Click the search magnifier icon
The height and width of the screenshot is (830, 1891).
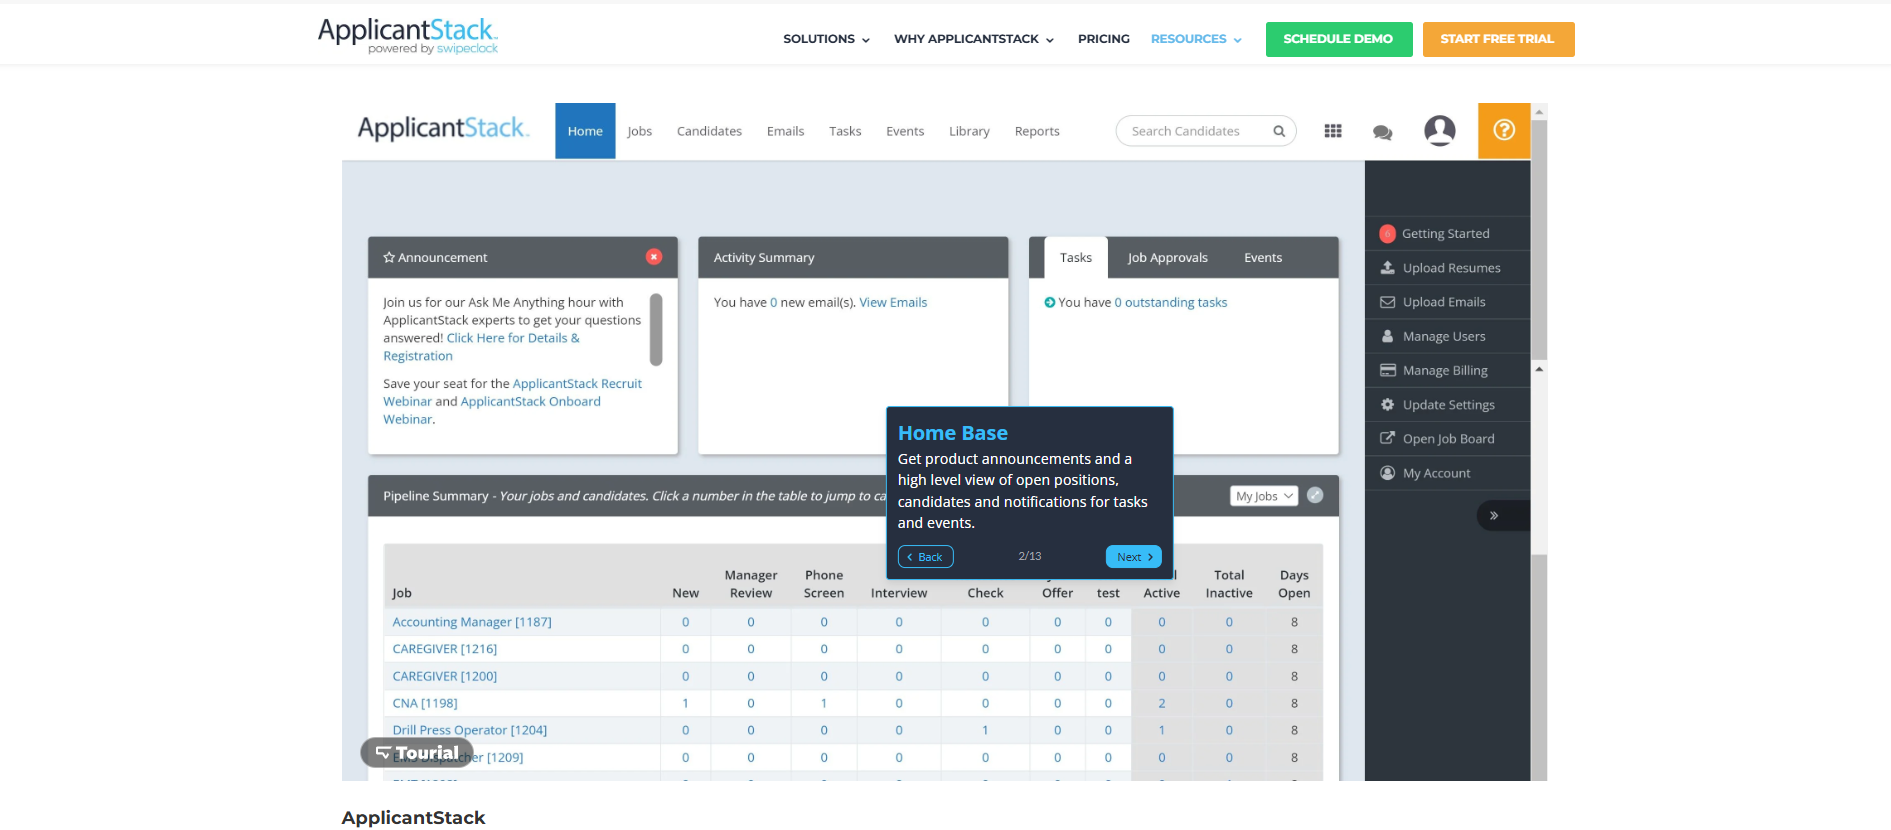coord(1279,131)
